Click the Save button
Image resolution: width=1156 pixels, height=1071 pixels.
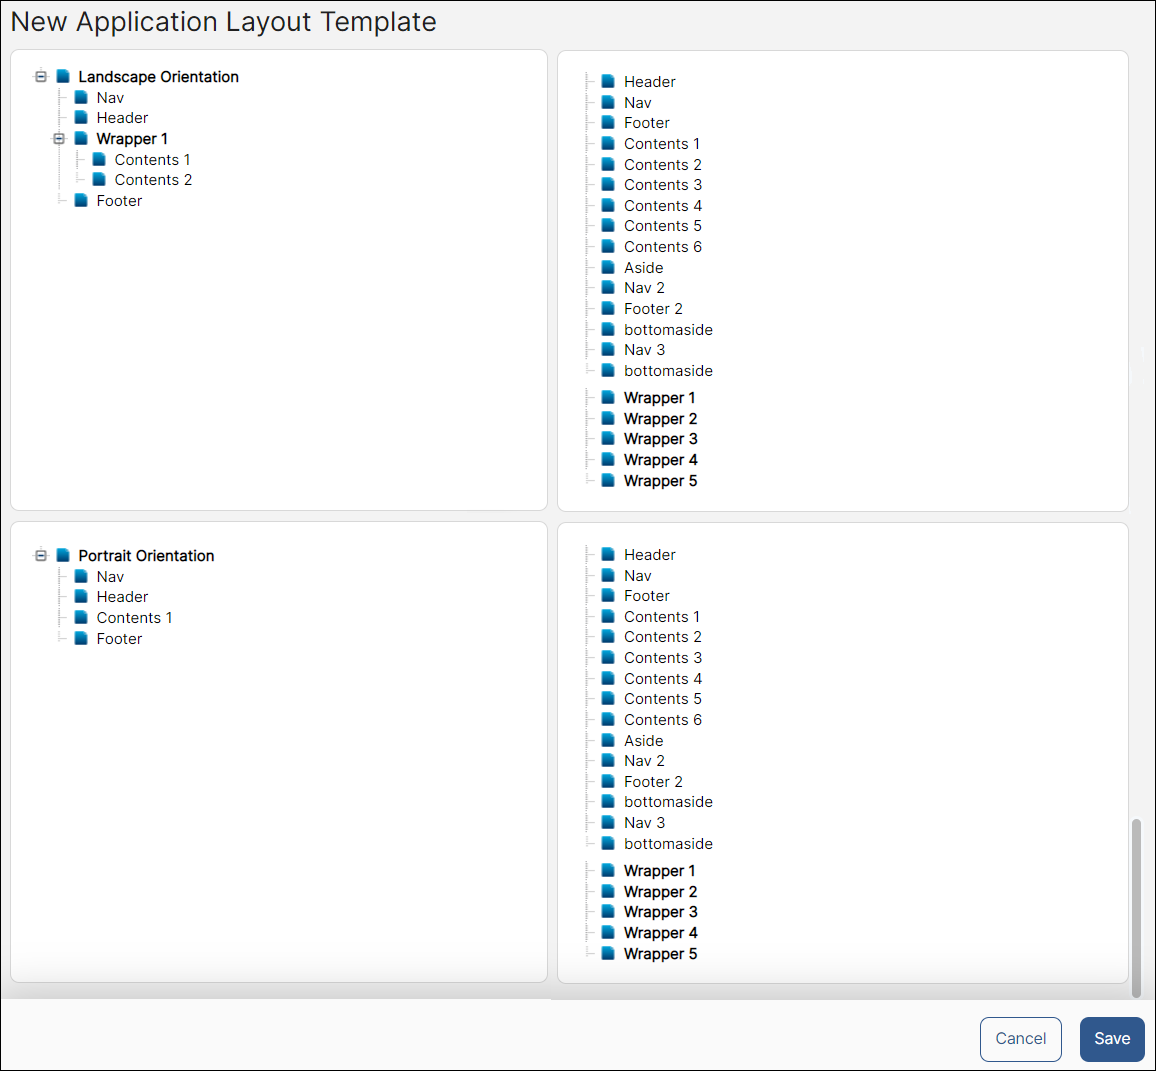(x=1112, y=1039)
